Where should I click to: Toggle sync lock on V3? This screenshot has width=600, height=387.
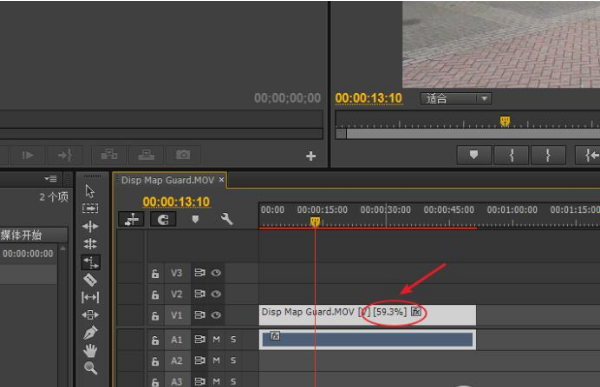pyautogui.click(x=199, y=273)
